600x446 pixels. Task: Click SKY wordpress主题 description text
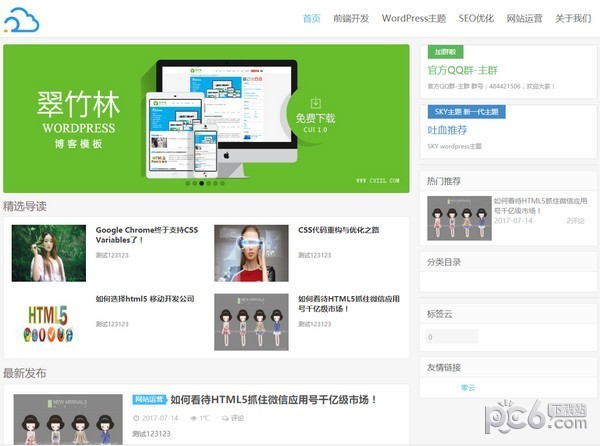point(454,146)
